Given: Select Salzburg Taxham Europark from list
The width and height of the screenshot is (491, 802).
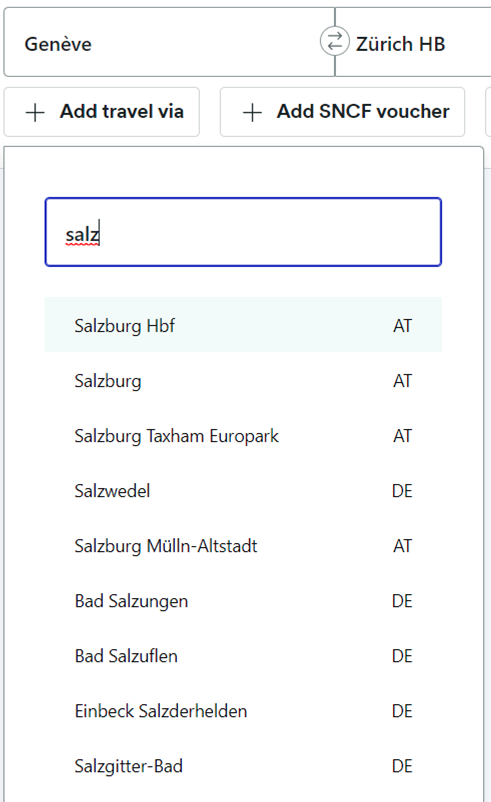Looking at the screenshot, I should point(243,435).
